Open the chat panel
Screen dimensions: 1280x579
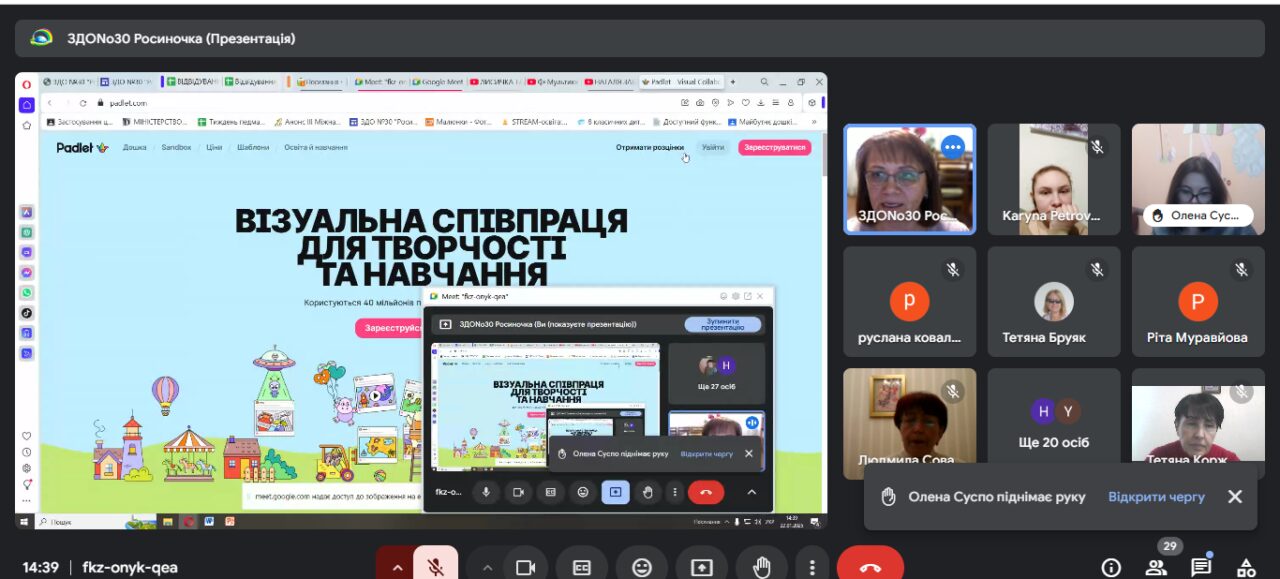[x=1201, y=567]
